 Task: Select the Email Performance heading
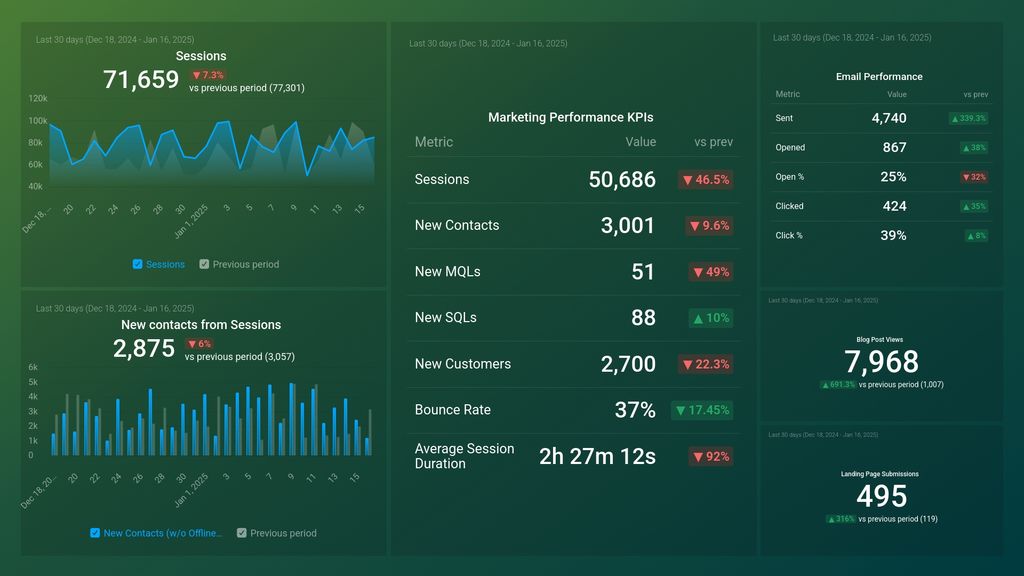click(x=879, y=76)
